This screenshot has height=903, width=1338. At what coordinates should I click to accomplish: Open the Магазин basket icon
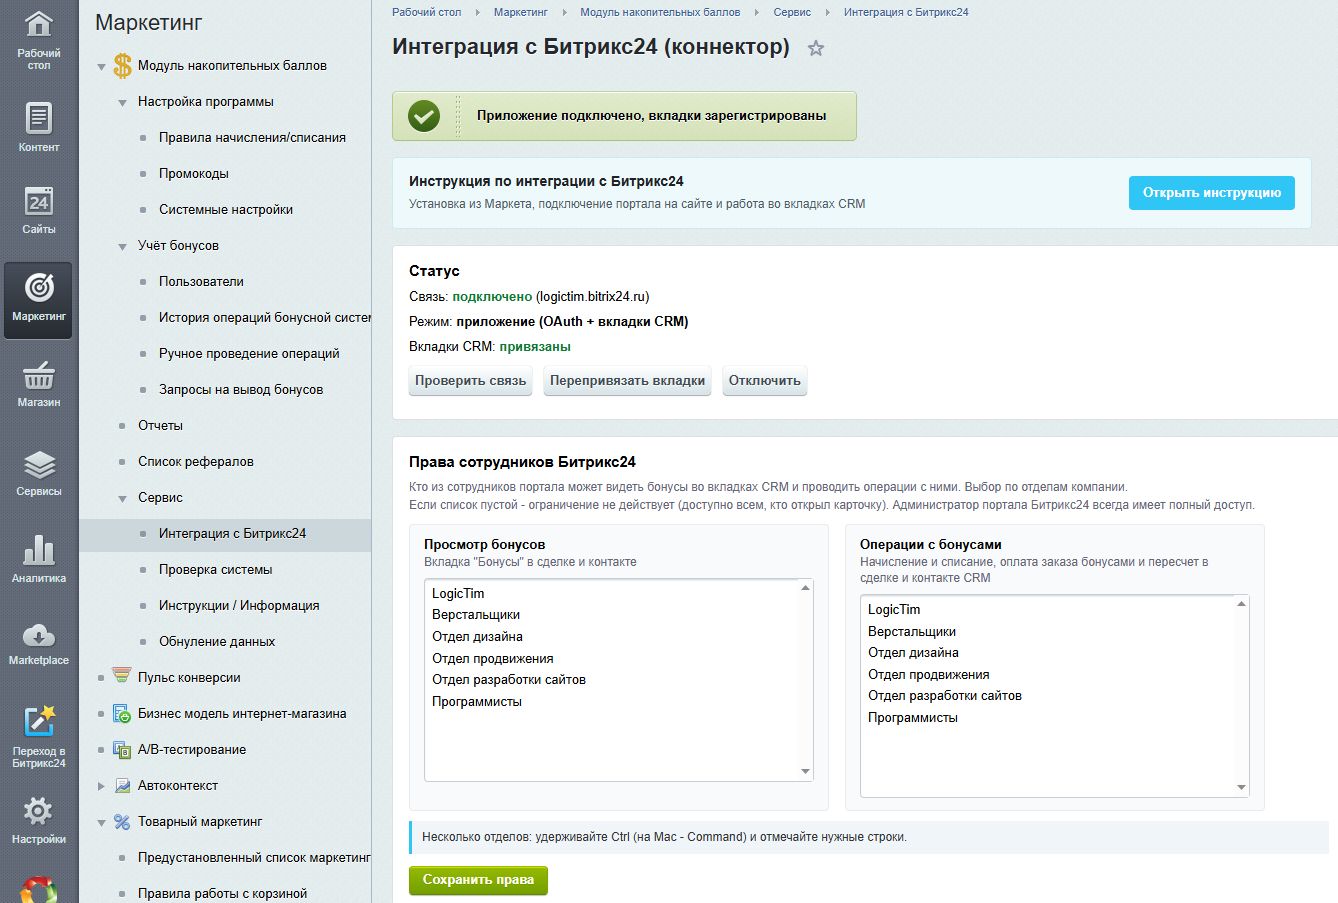39,376
